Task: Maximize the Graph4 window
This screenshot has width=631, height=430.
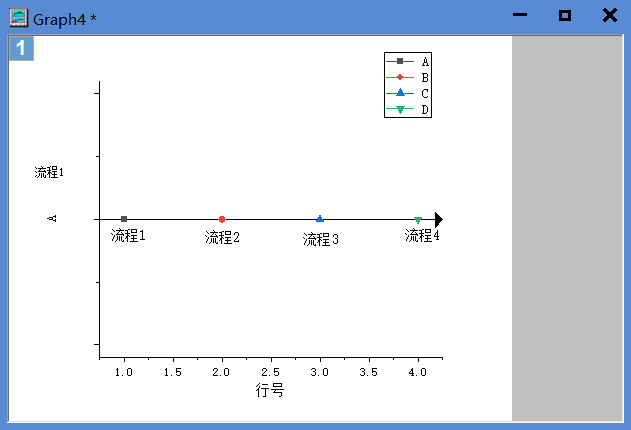Action: [x=565, y=15]
